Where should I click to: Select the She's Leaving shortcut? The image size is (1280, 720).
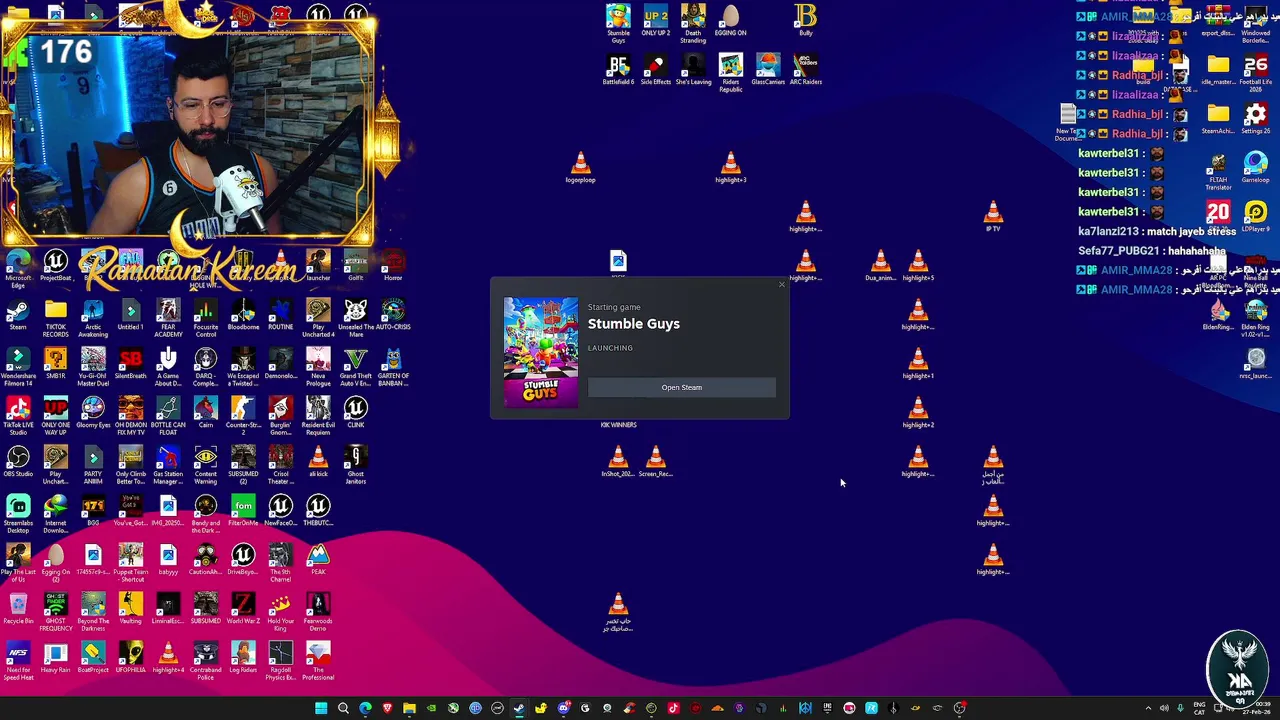[693, 70]
